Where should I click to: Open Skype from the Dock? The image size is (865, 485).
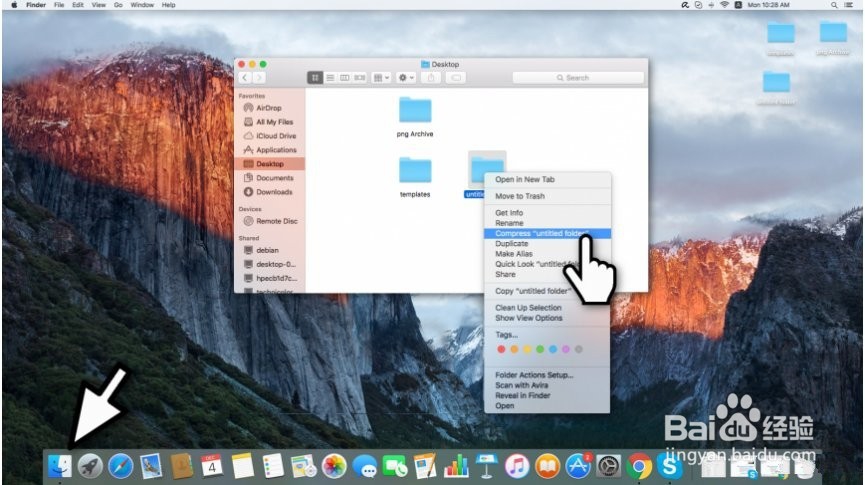point(669,467)
